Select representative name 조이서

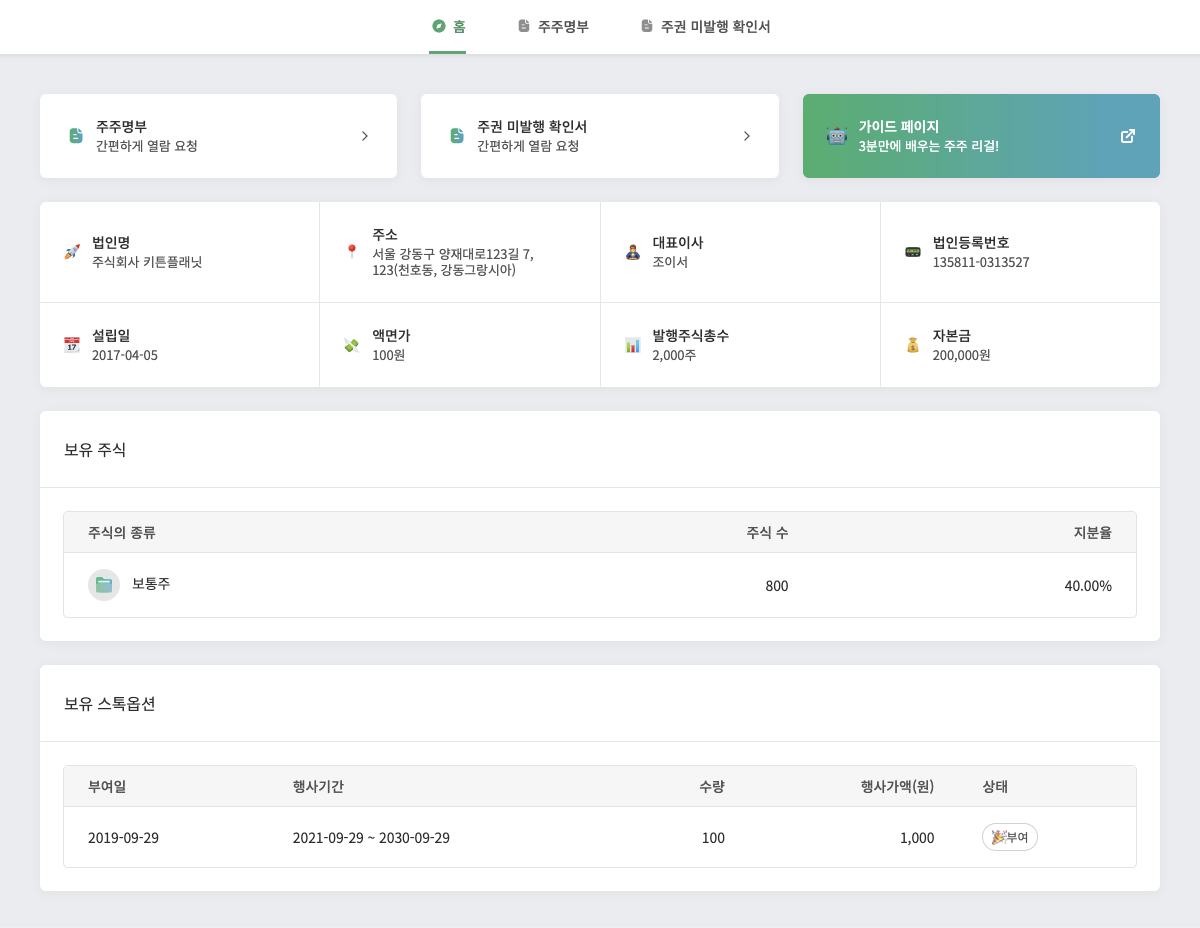click(x=670, y=262)
